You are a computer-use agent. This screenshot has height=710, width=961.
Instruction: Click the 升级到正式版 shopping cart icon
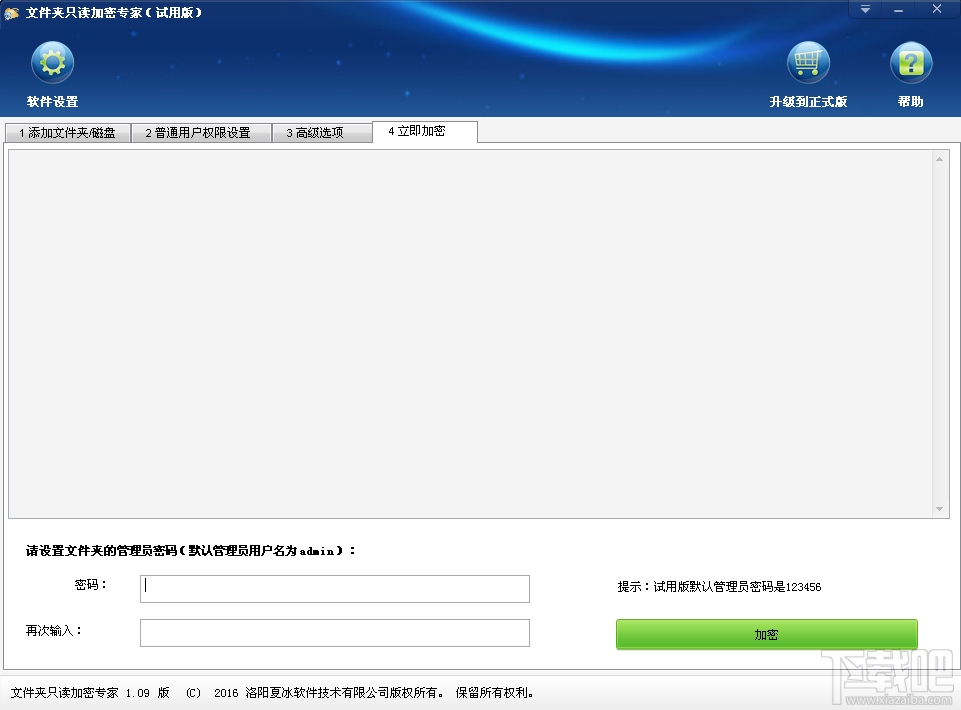pos(809,62)
